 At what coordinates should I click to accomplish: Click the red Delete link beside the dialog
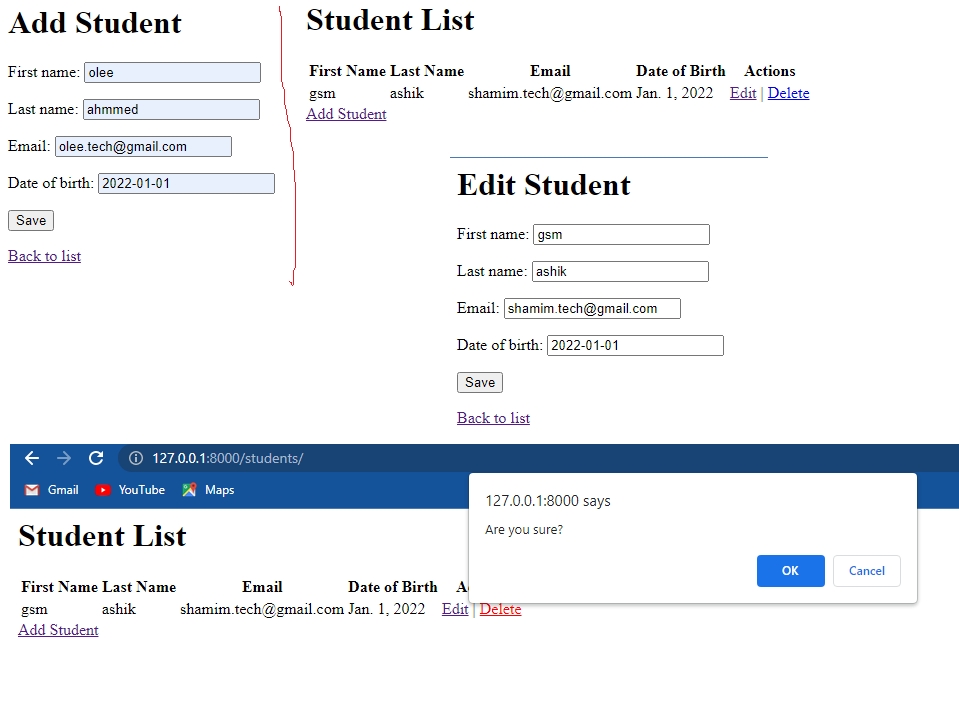pyautogui.click(x=500, y=609)
